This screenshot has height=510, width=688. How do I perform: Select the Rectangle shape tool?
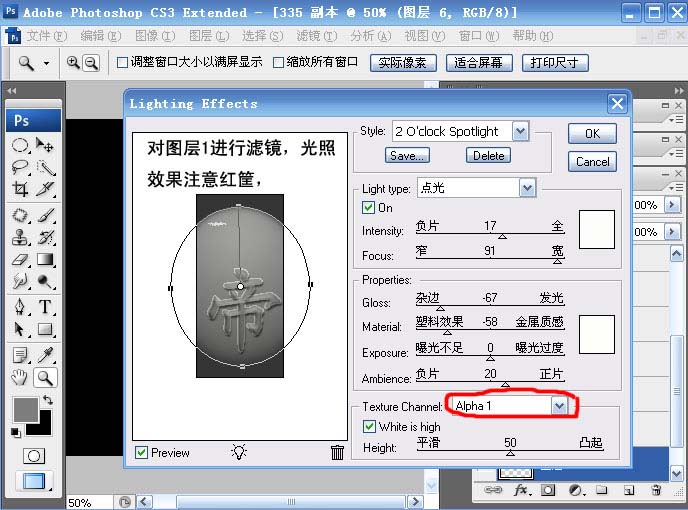click(45, 329)
